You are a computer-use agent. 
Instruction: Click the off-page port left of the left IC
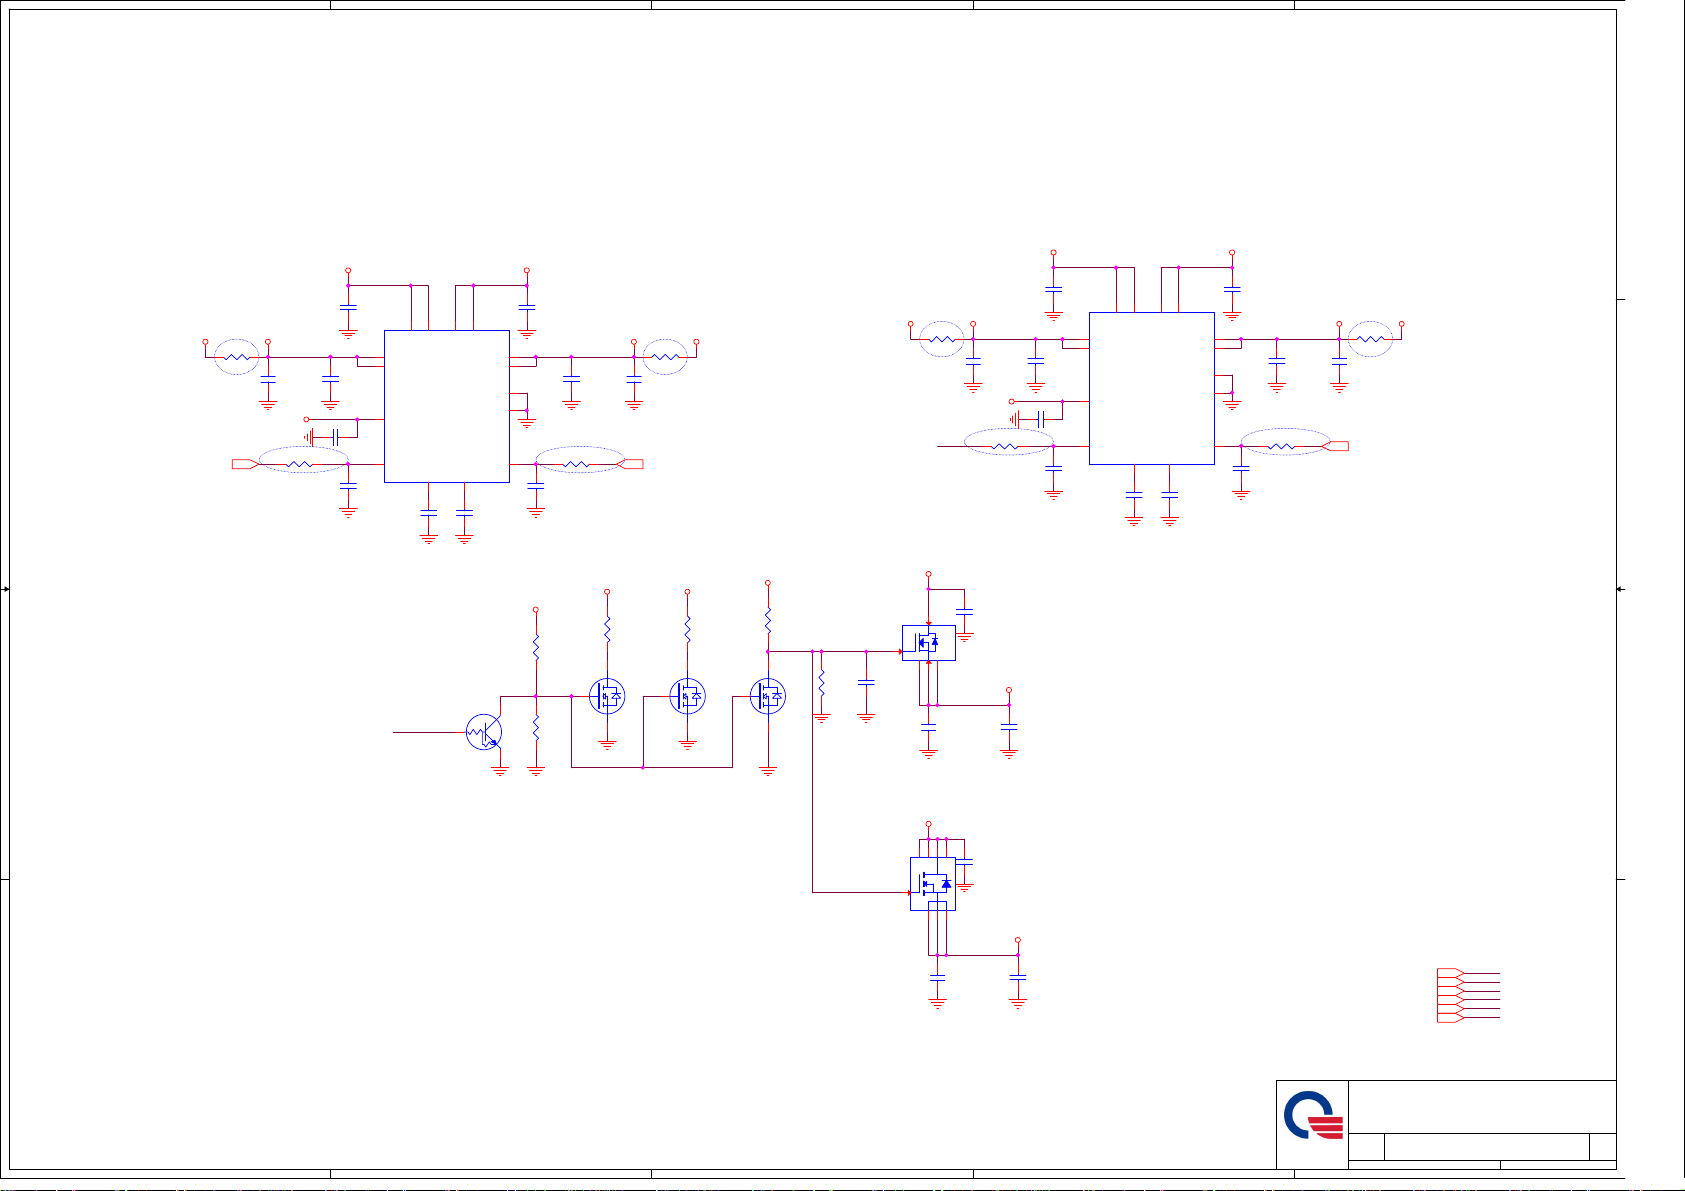point(245,464)
